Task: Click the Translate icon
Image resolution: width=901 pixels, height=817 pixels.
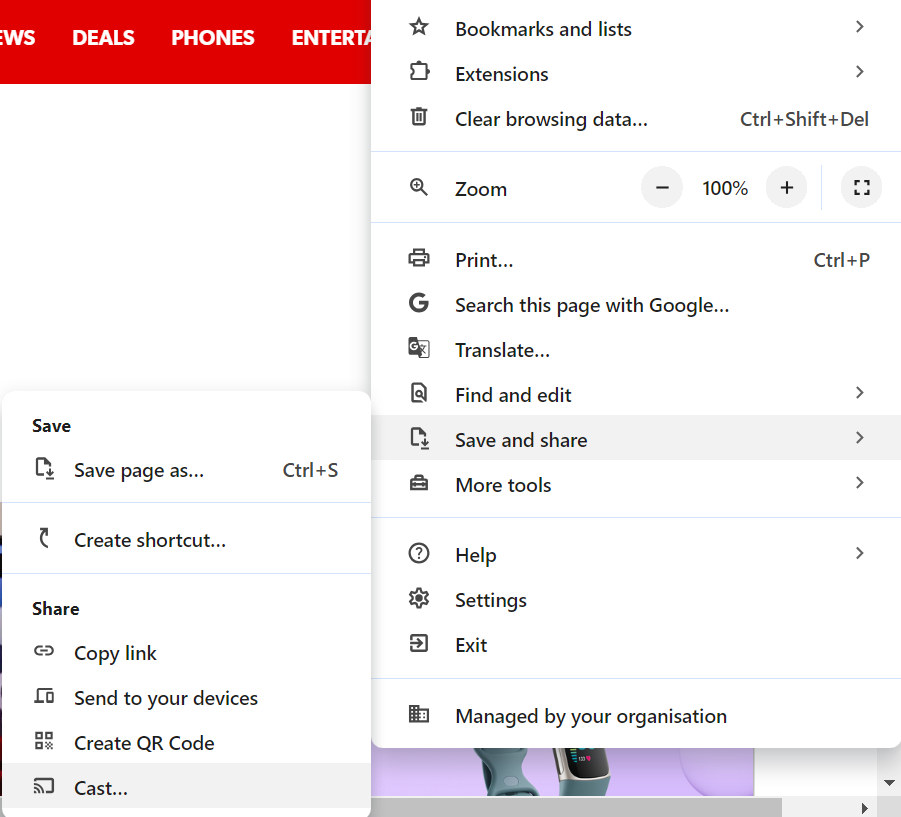Action: (x=419, y=348)
